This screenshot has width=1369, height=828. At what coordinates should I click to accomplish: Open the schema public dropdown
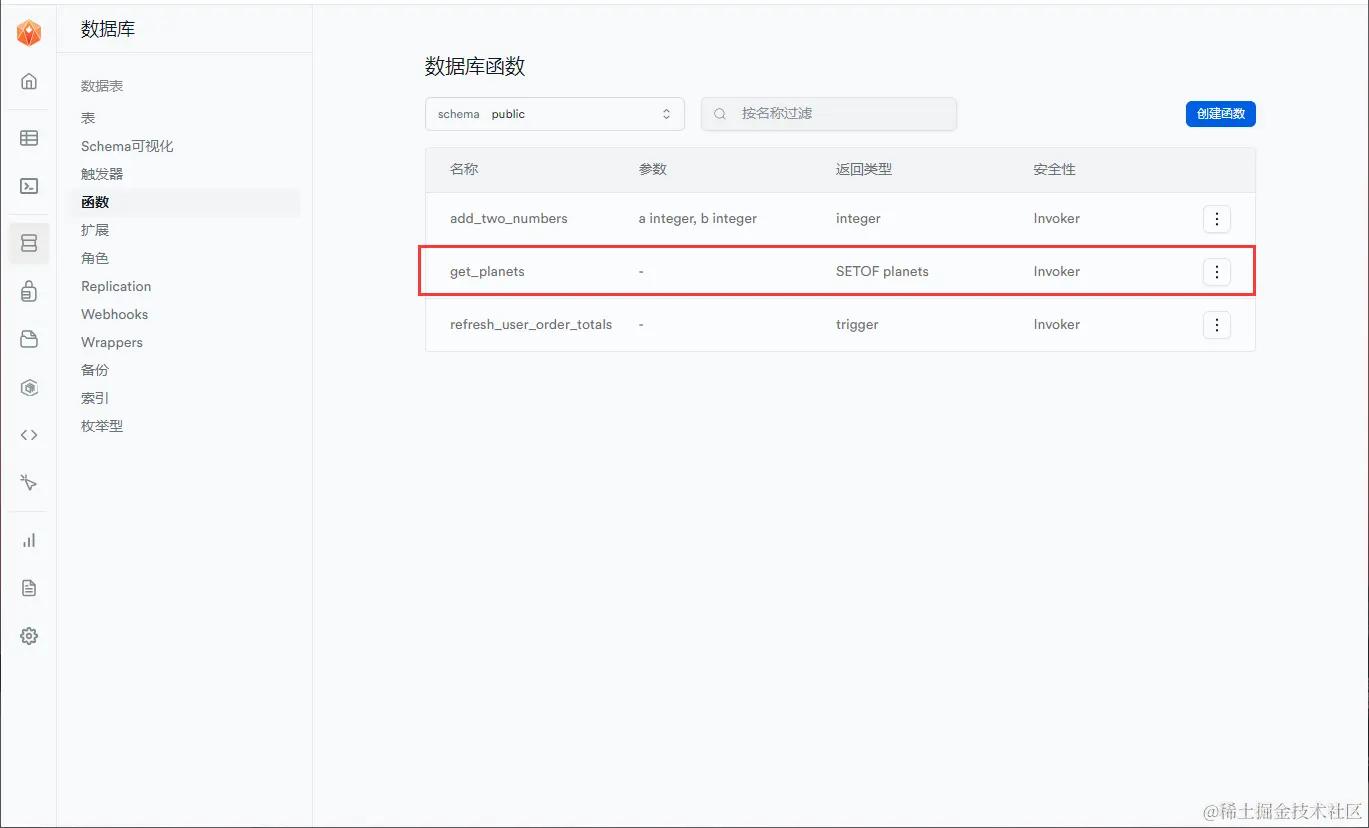click(555, 114)
